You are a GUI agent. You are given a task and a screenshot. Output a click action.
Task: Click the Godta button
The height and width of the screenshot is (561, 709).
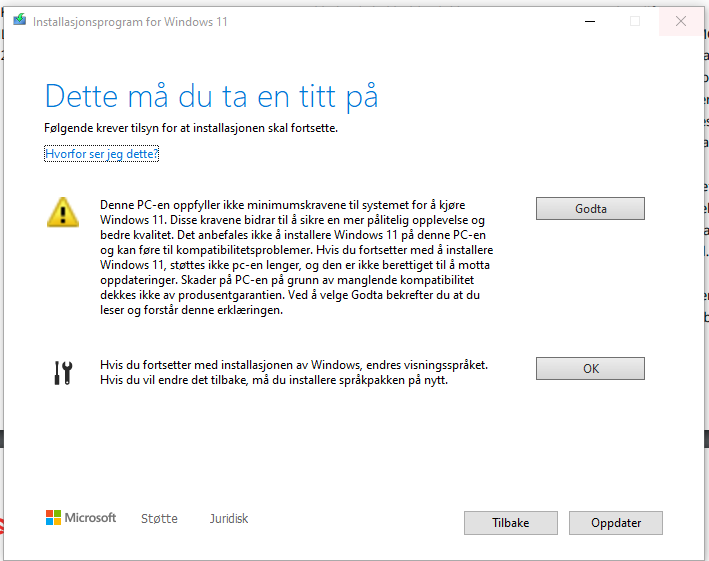click(x=590, y=208)
